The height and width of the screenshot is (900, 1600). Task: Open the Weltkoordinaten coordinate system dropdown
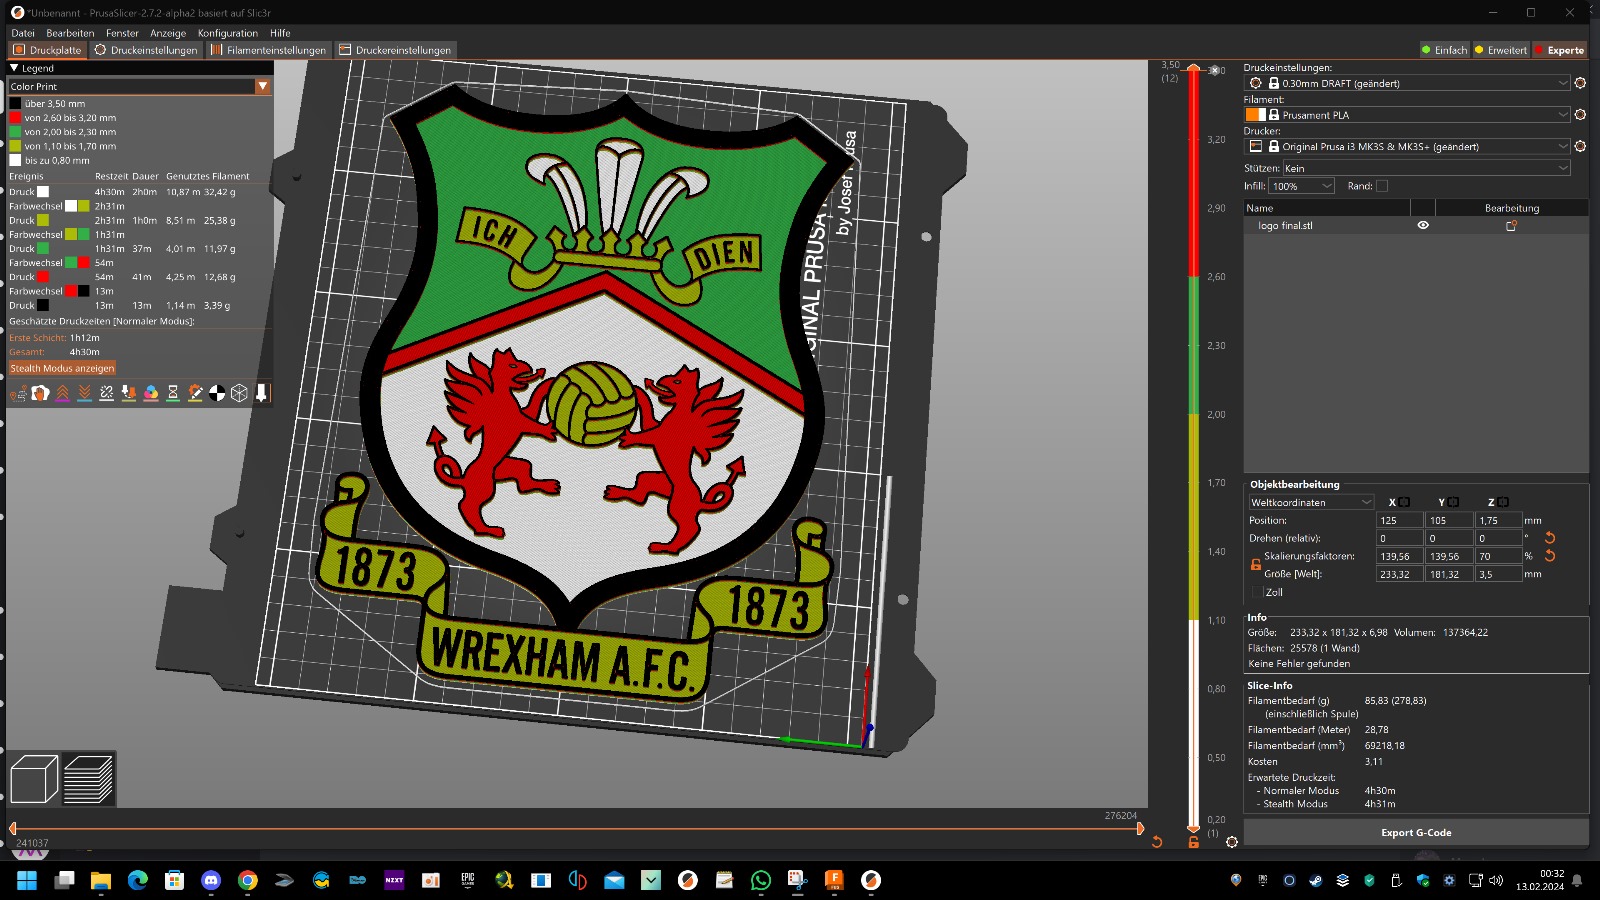tap(1311, 502)
